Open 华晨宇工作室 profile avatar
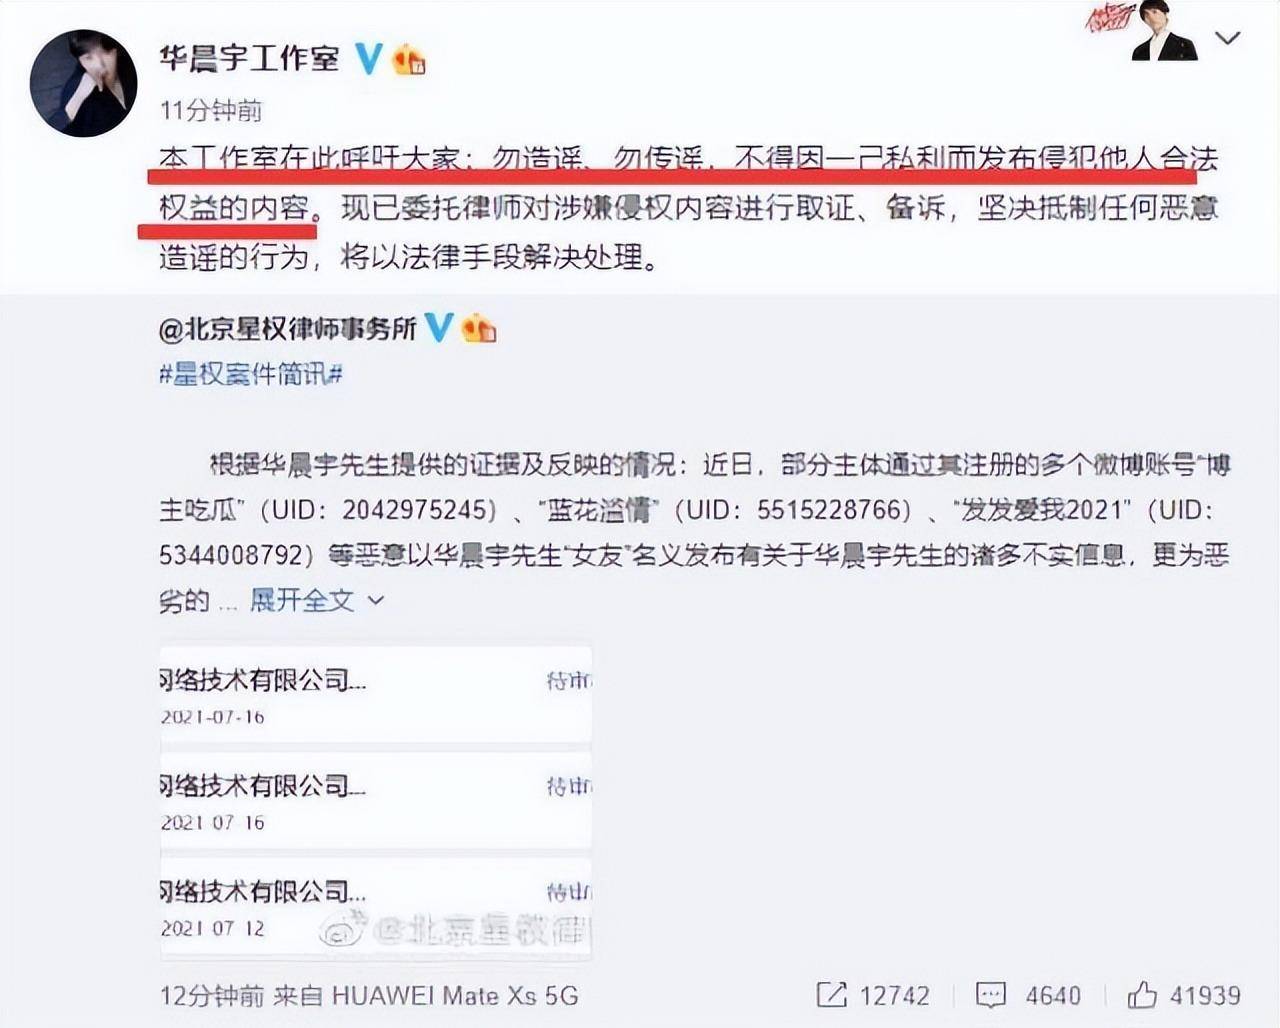Screen dimensions: 1280x1028 point(83,84)
